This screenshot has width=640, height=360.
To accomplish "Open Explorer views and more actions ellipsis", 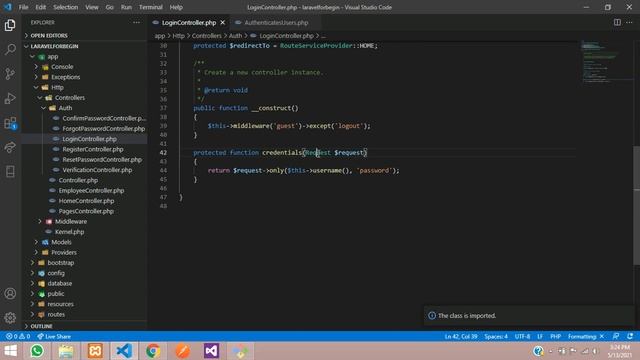I will coord(136,22).
